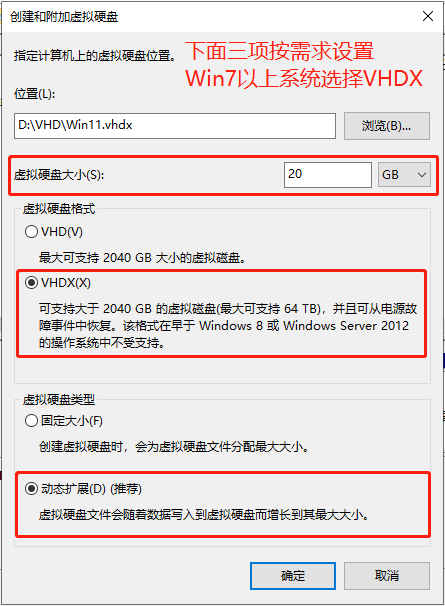445x606 pixels.
Task: Cancel the dialog with 取消
Action: click(x=387, y=576)
